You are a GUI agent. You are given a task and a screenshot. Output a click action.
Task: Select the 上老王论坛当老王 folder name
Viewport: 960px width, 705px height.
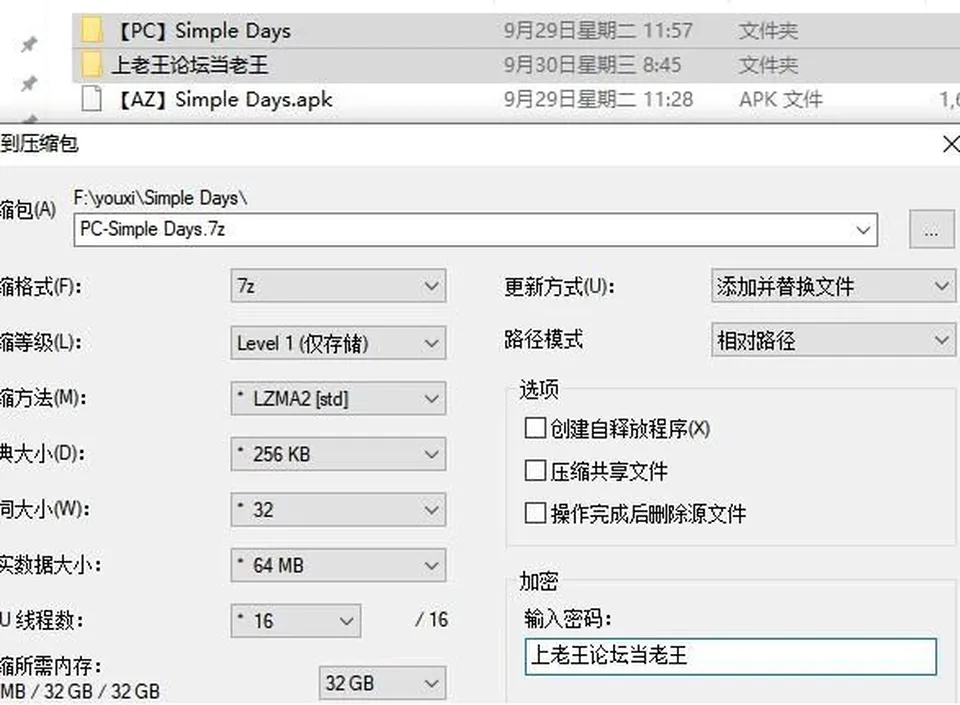[x=190, y=65]
